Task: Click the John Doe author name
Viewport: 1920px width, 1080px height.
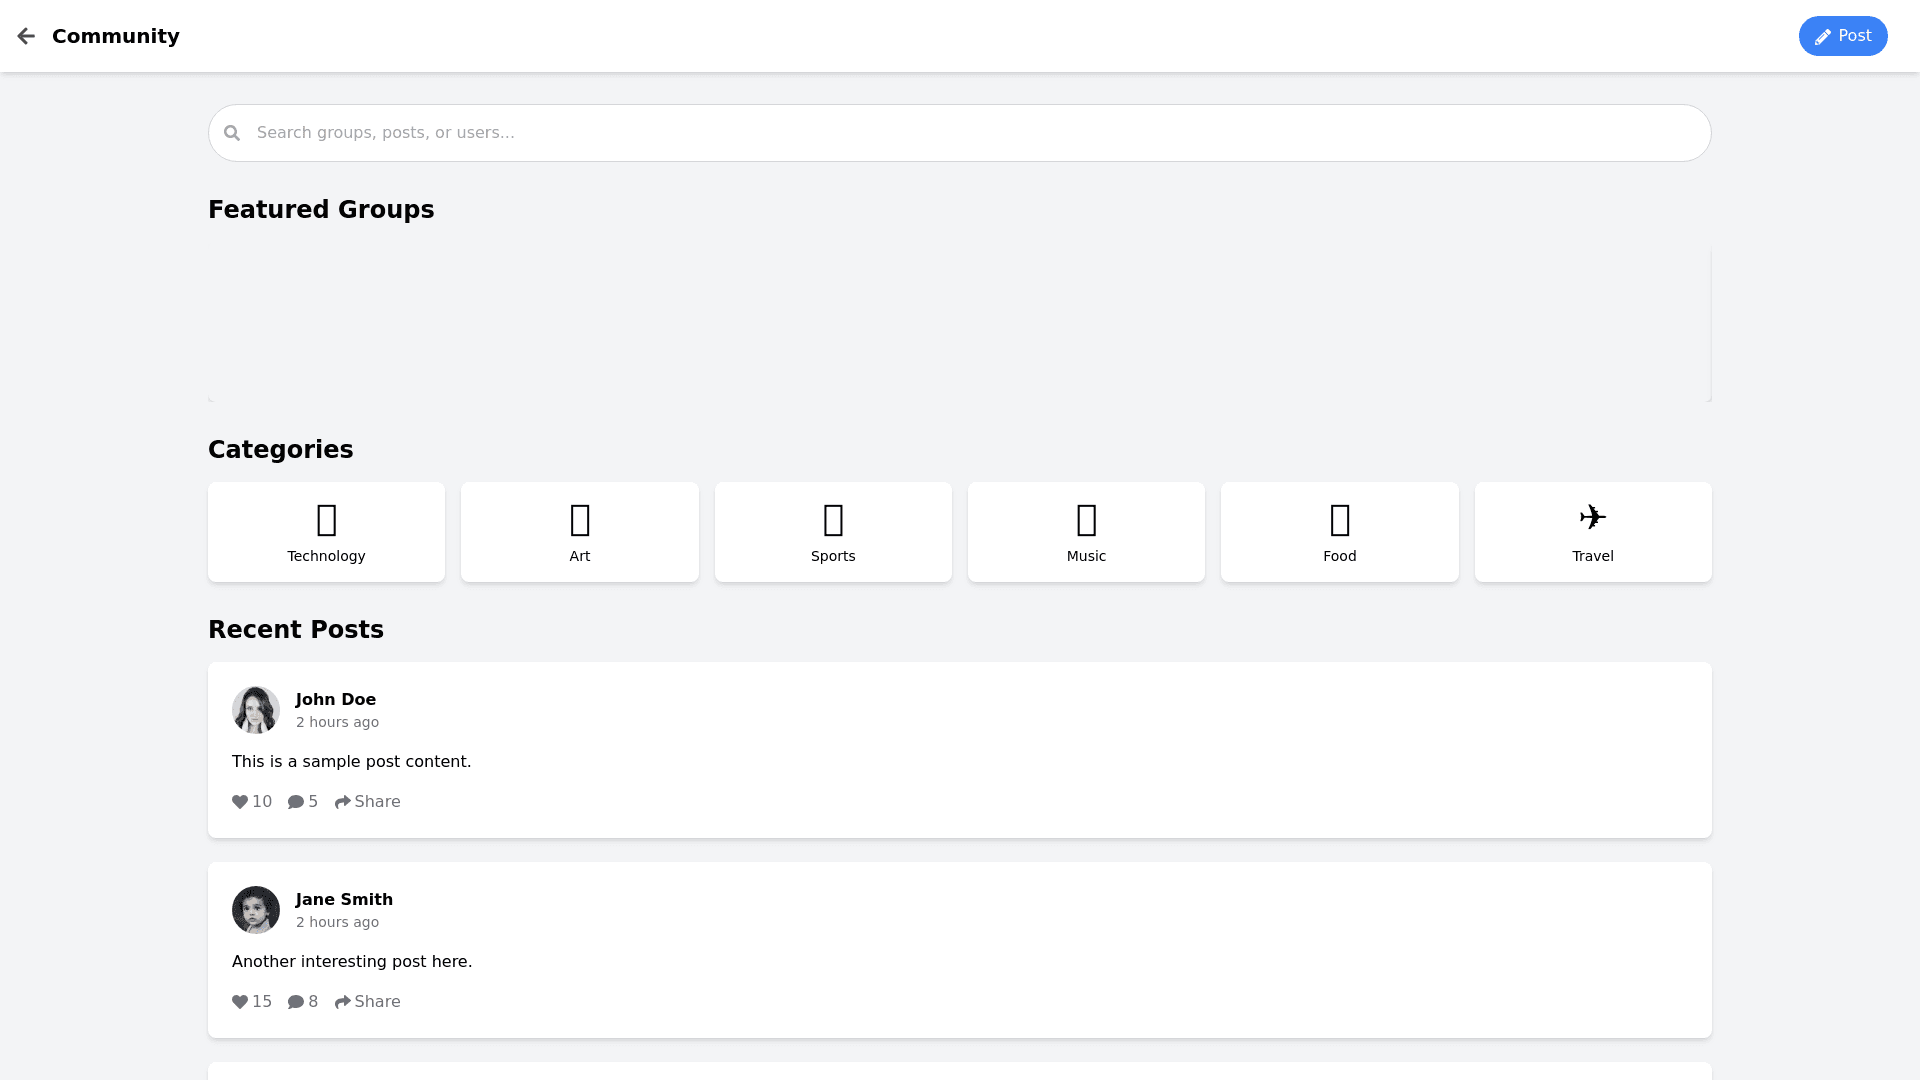Action: 336,700
